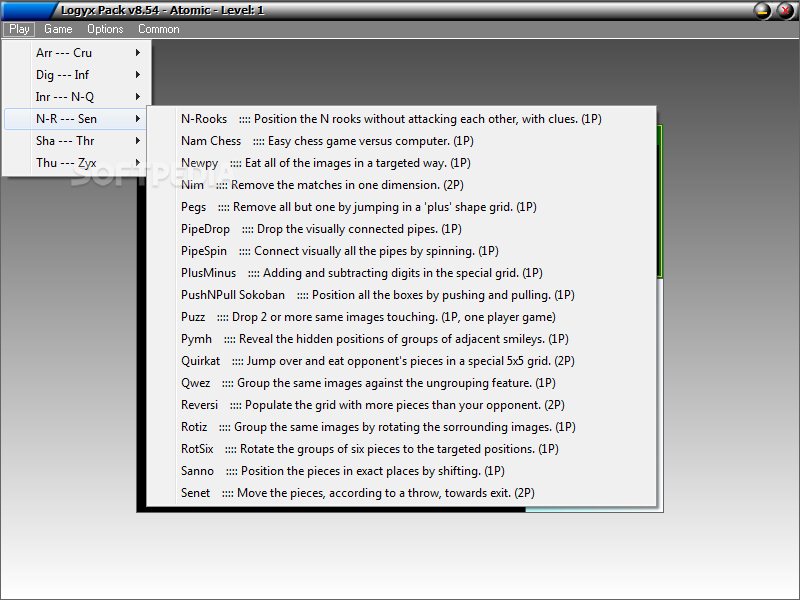Pick the Pymh smileys game
The height and width of the screenshot is (600, 800).
click(x=401, y=338)
